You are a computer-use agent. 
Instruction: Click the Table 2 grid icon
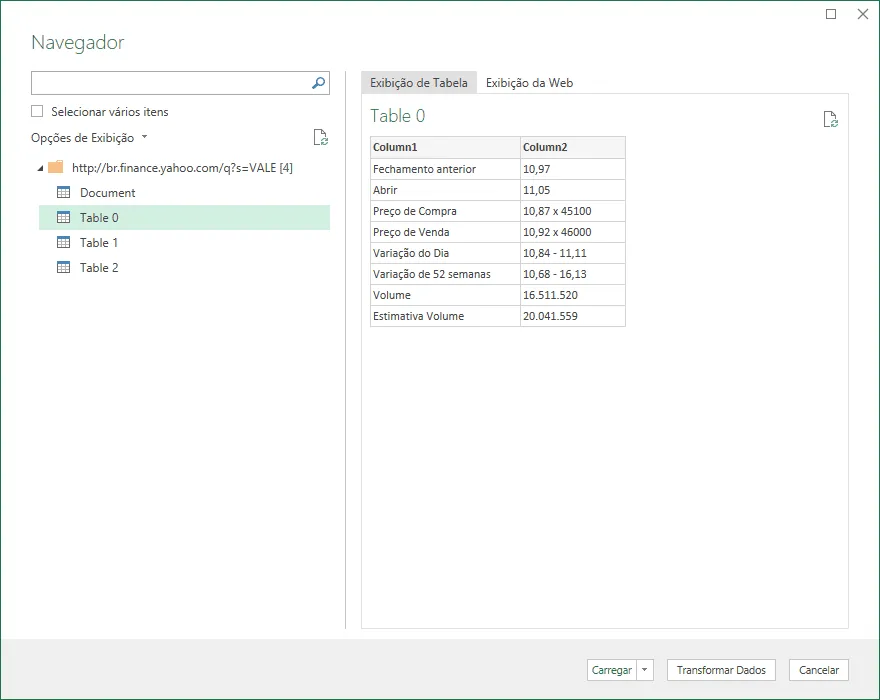point(63,267)
